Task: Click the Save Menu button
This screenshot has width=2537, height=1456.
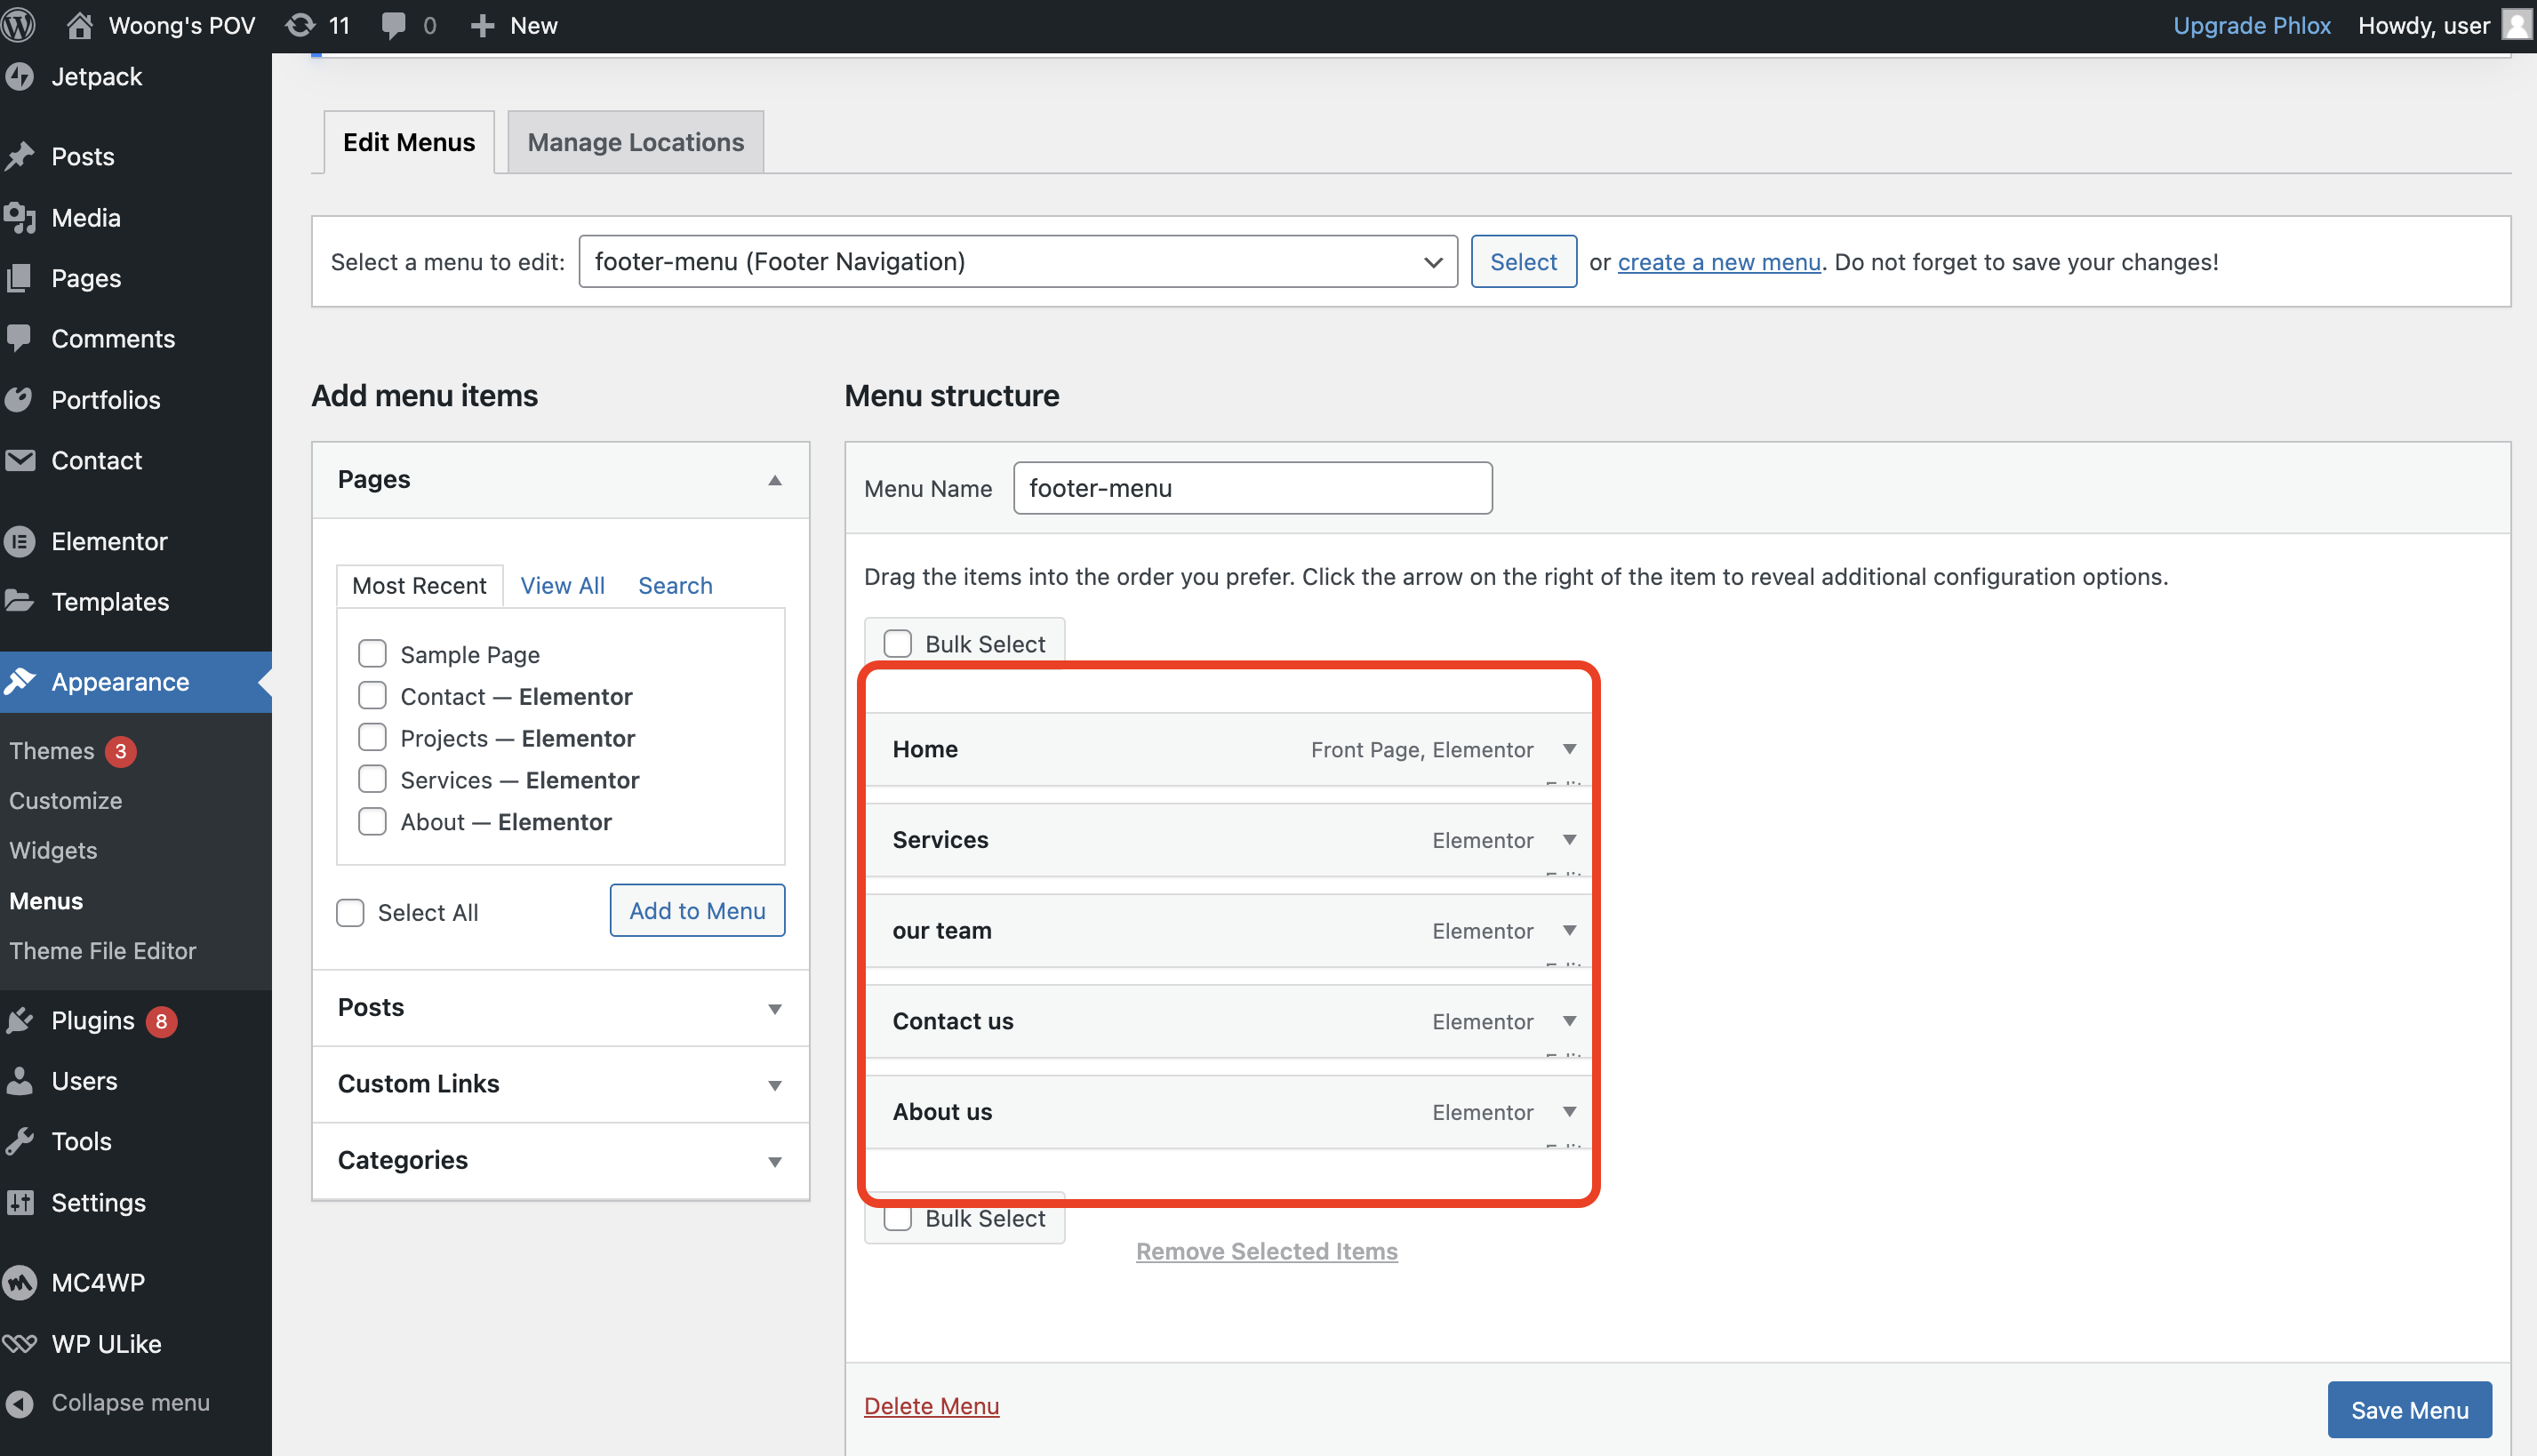Action: [2408, 1409]
